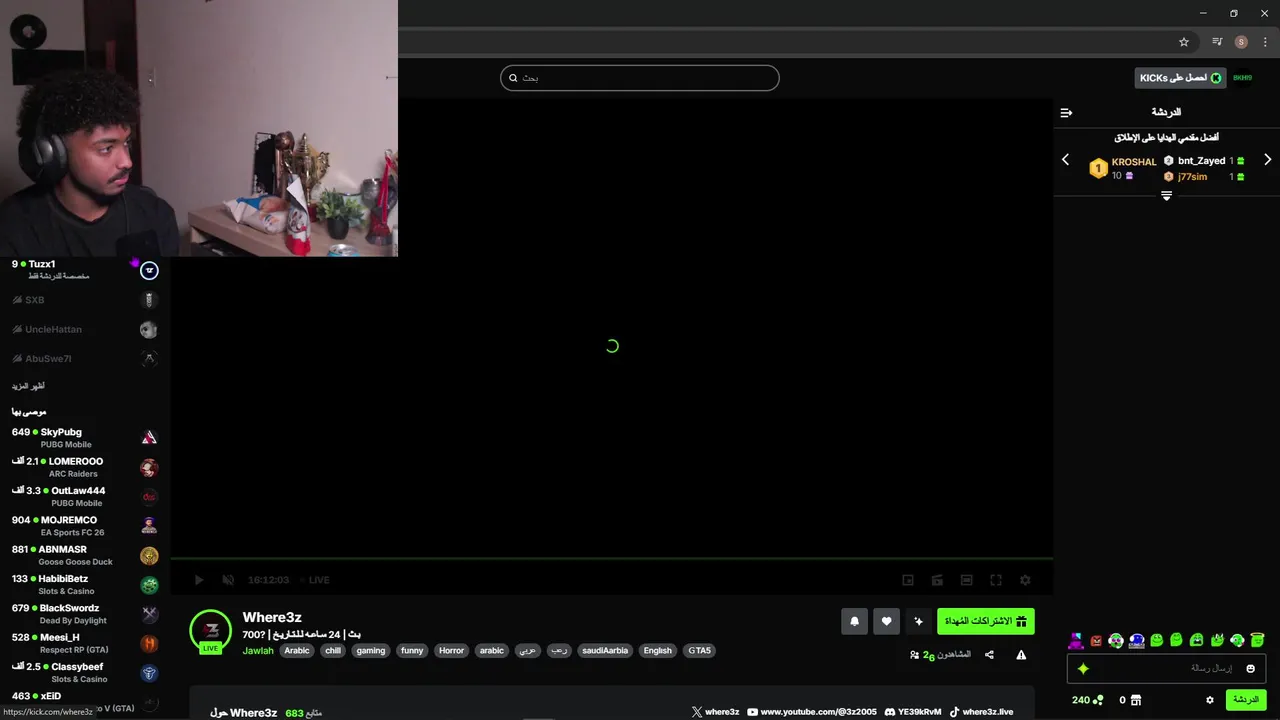Go to previous top gifters page

1065,160
